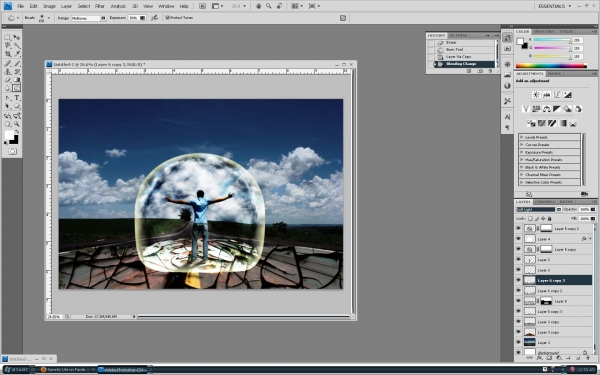
Task: Toggle Quick Mask mode icon
Action: [12, 152]
